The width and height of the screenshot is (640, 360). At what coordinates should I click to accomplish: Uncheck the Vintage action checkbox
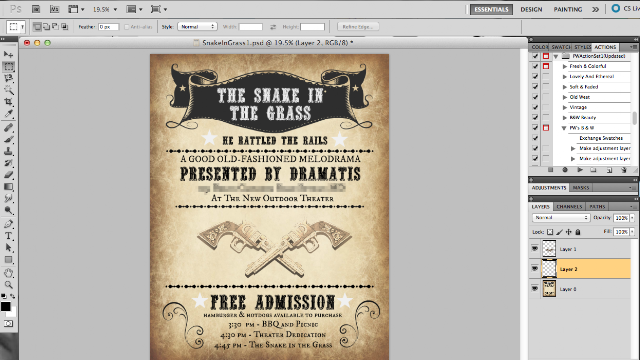click(535, 107)
